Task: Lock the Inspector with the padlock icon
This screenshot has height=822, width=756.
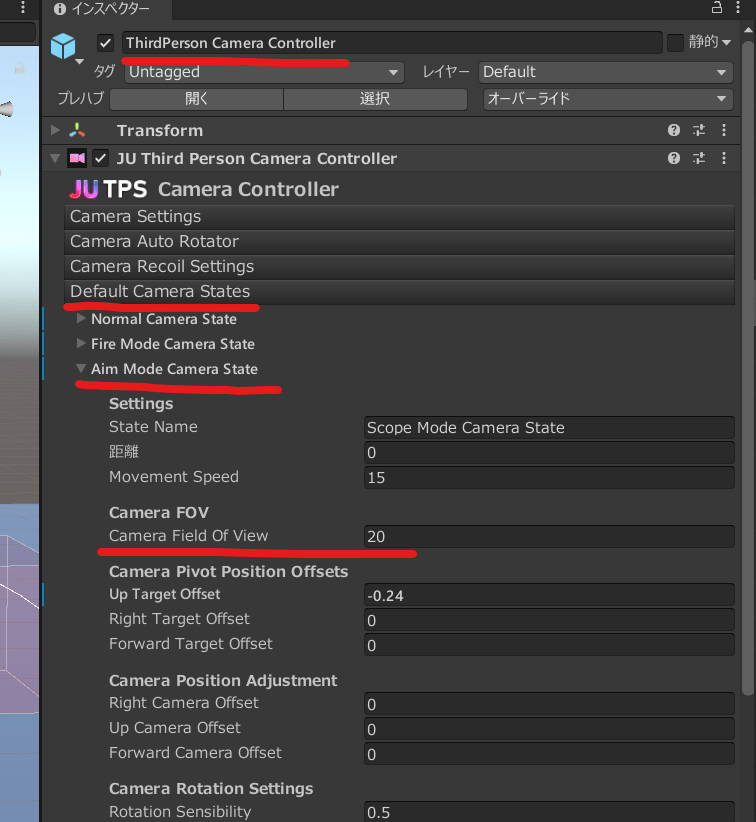Action: coord(716,8)
